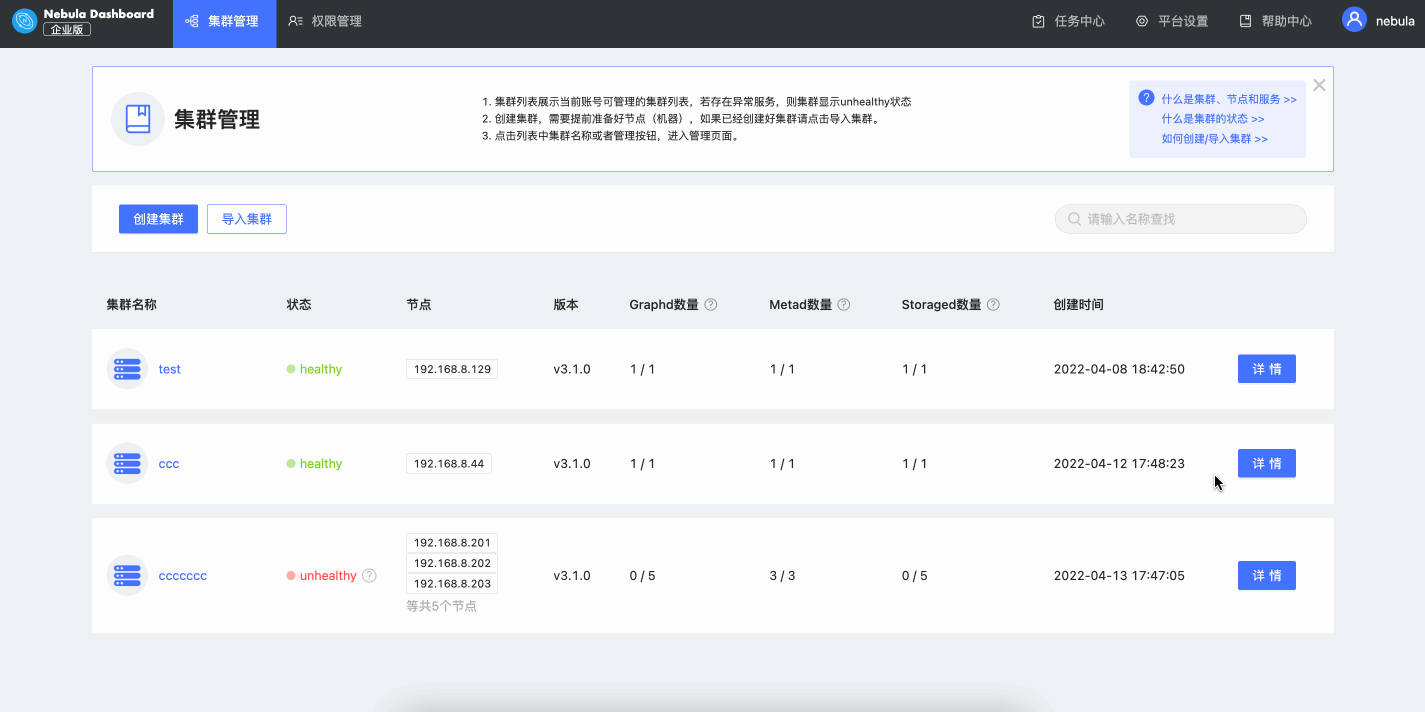
Task: Open the 权限管理 tab
Action: point(325,21)
